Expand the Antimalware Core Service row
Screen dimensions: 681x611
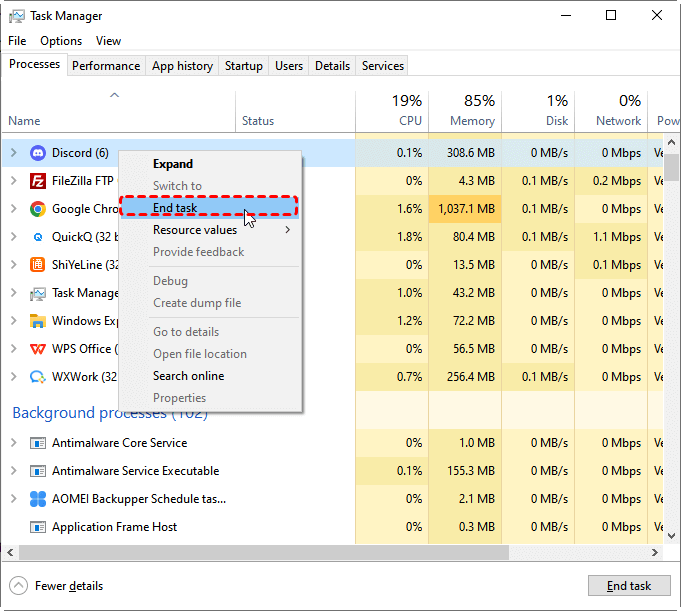14,443
